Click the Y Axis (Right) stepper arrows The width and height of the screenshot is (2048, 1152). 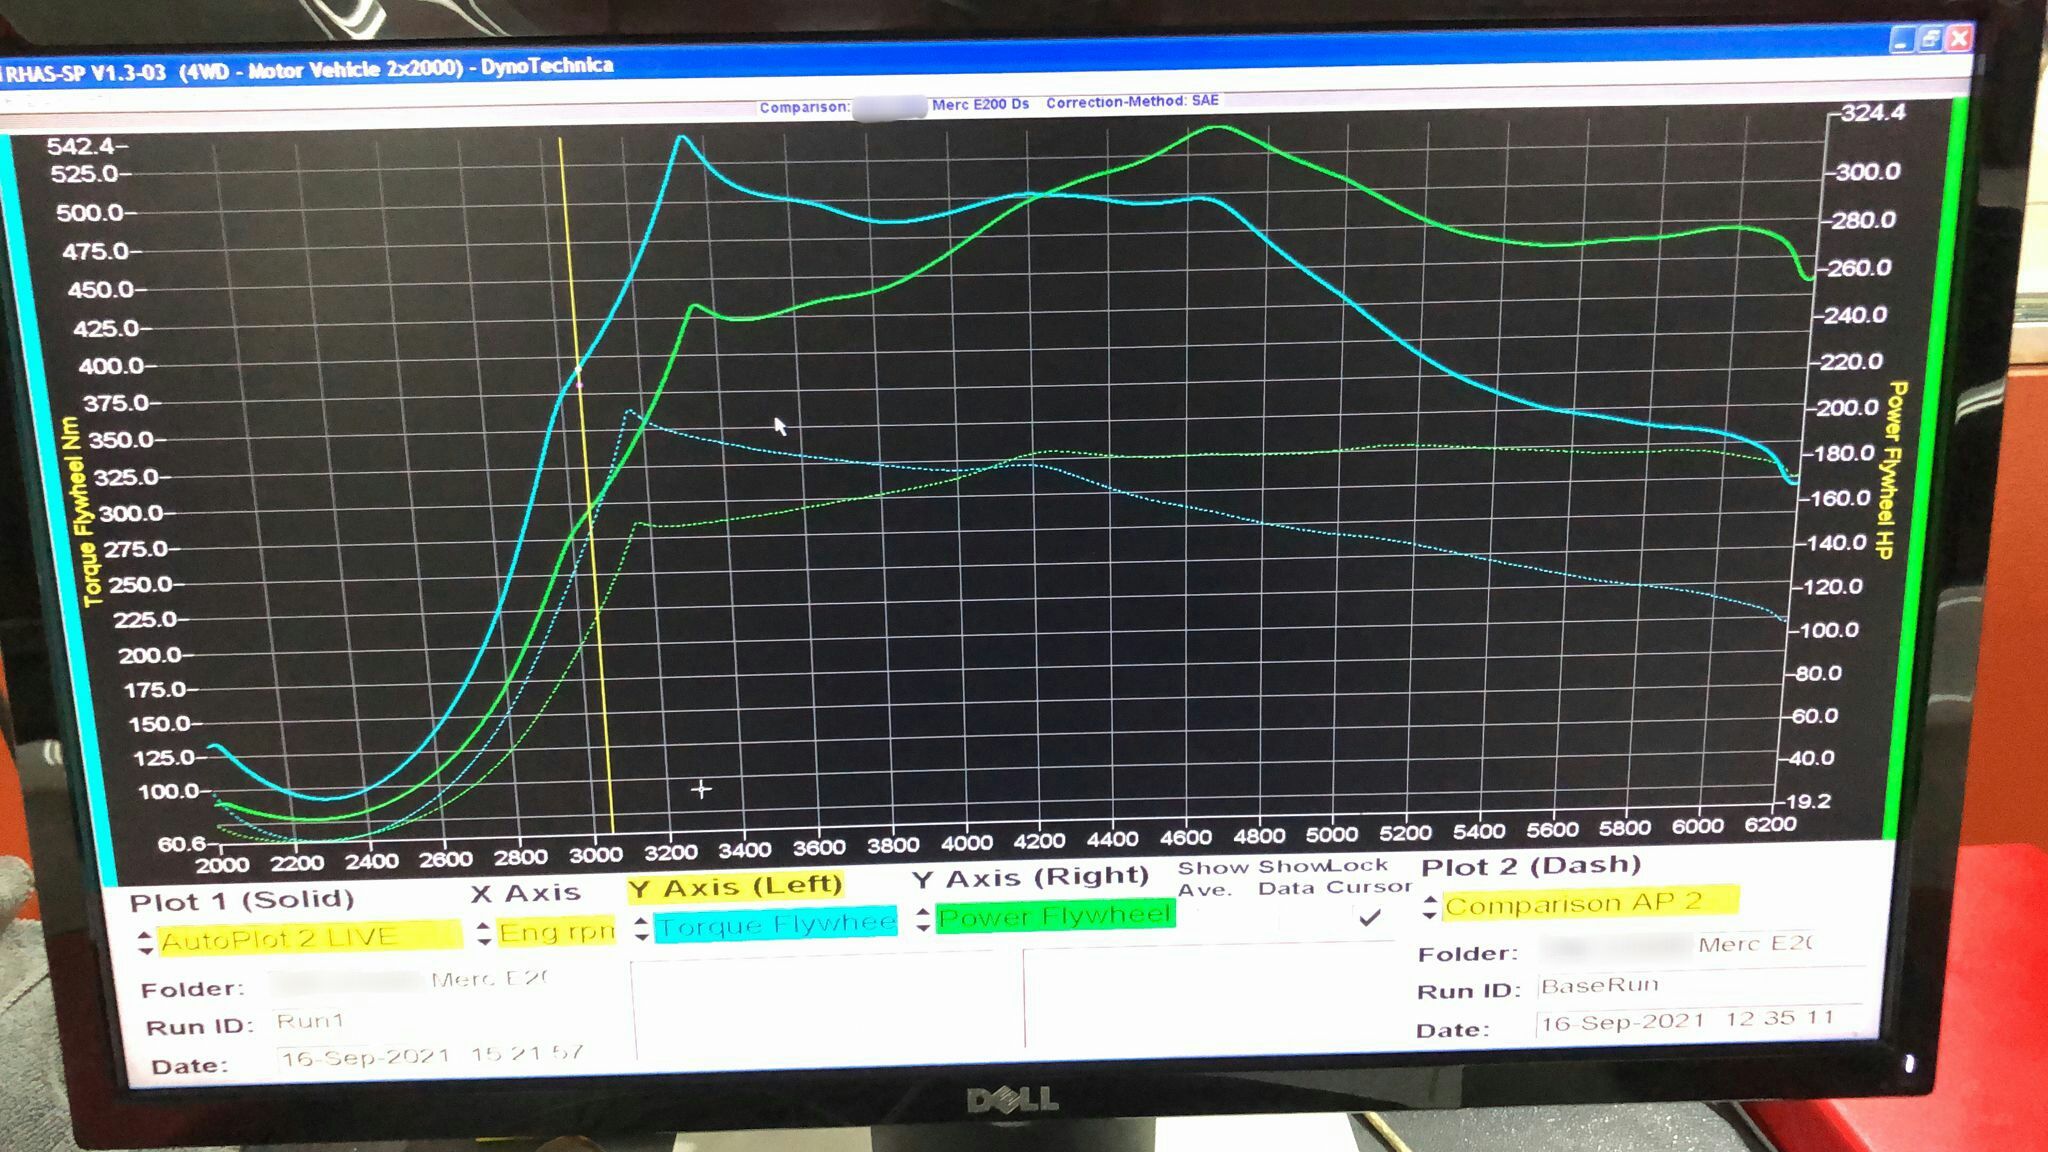pos(923,920)
